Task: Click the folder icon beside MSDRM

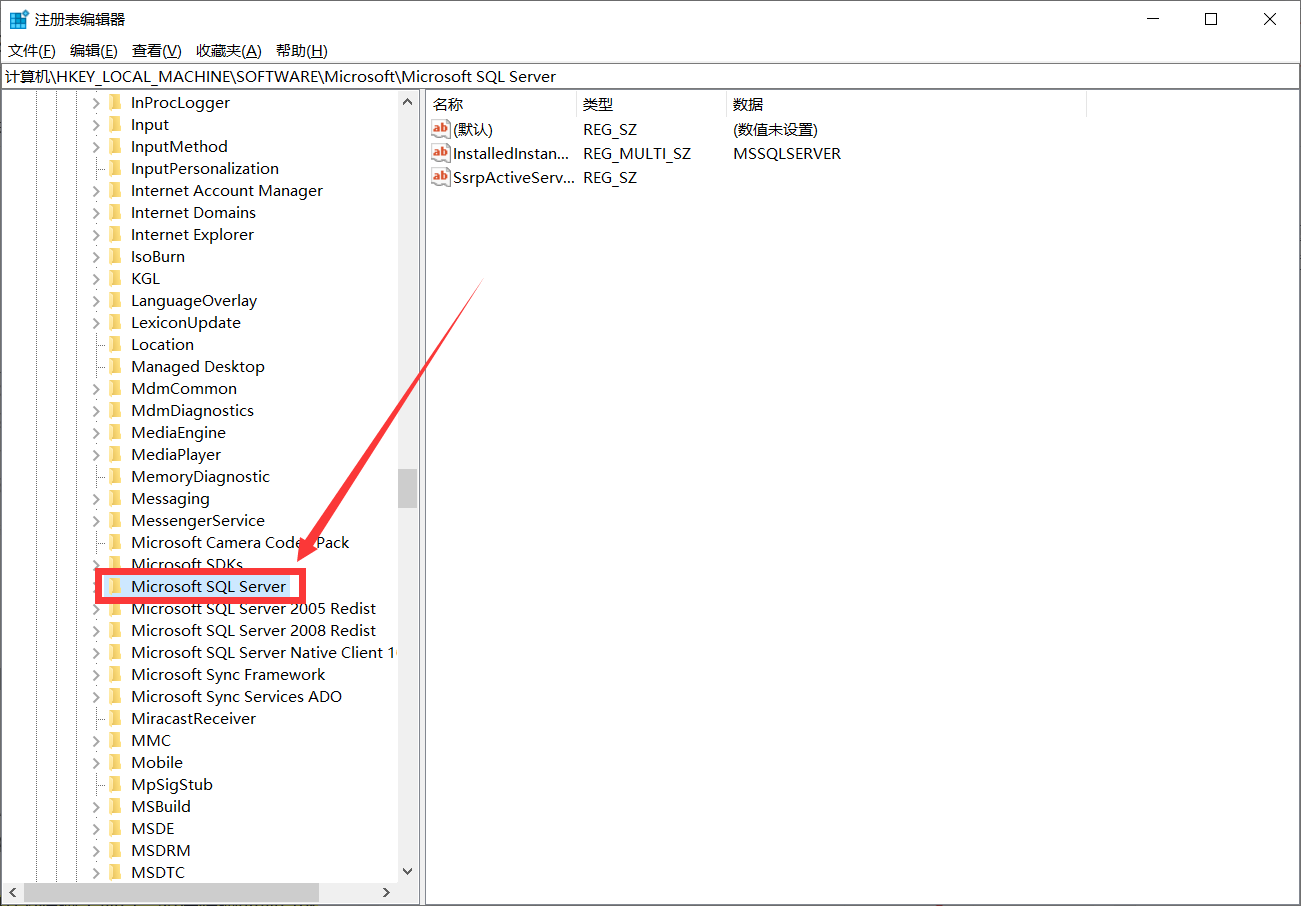Action: pyautogui.click(x=116, y=850)
